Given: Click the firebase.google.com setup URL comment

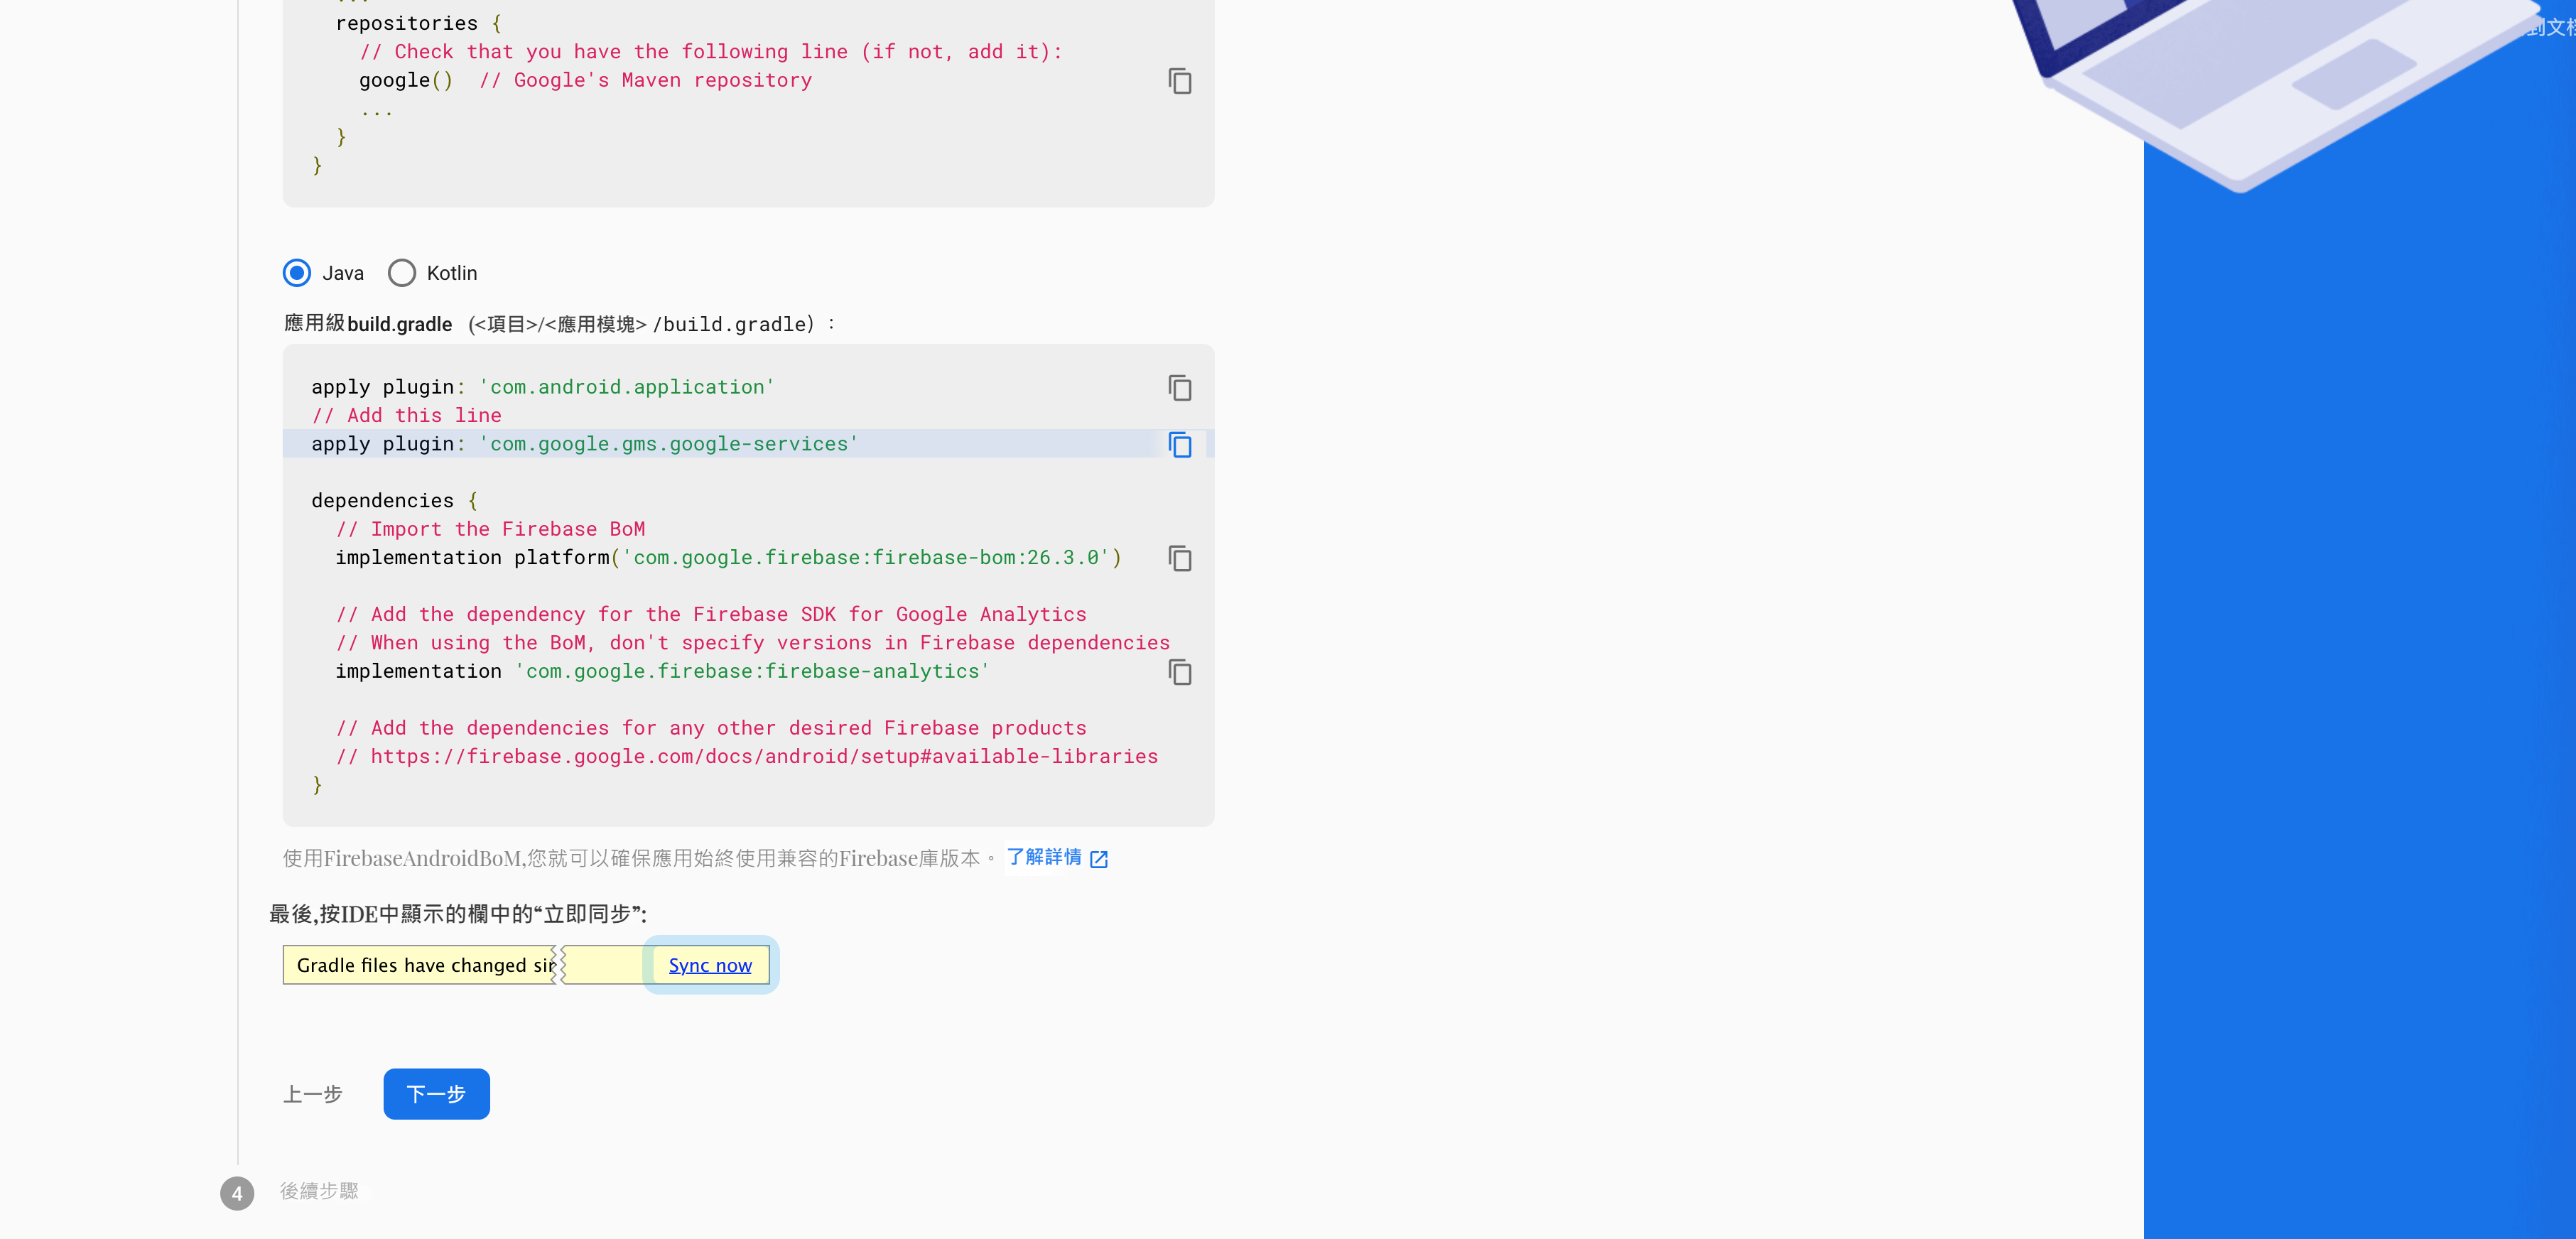Looking at the screenshot, I should click(x=763, y=757).
